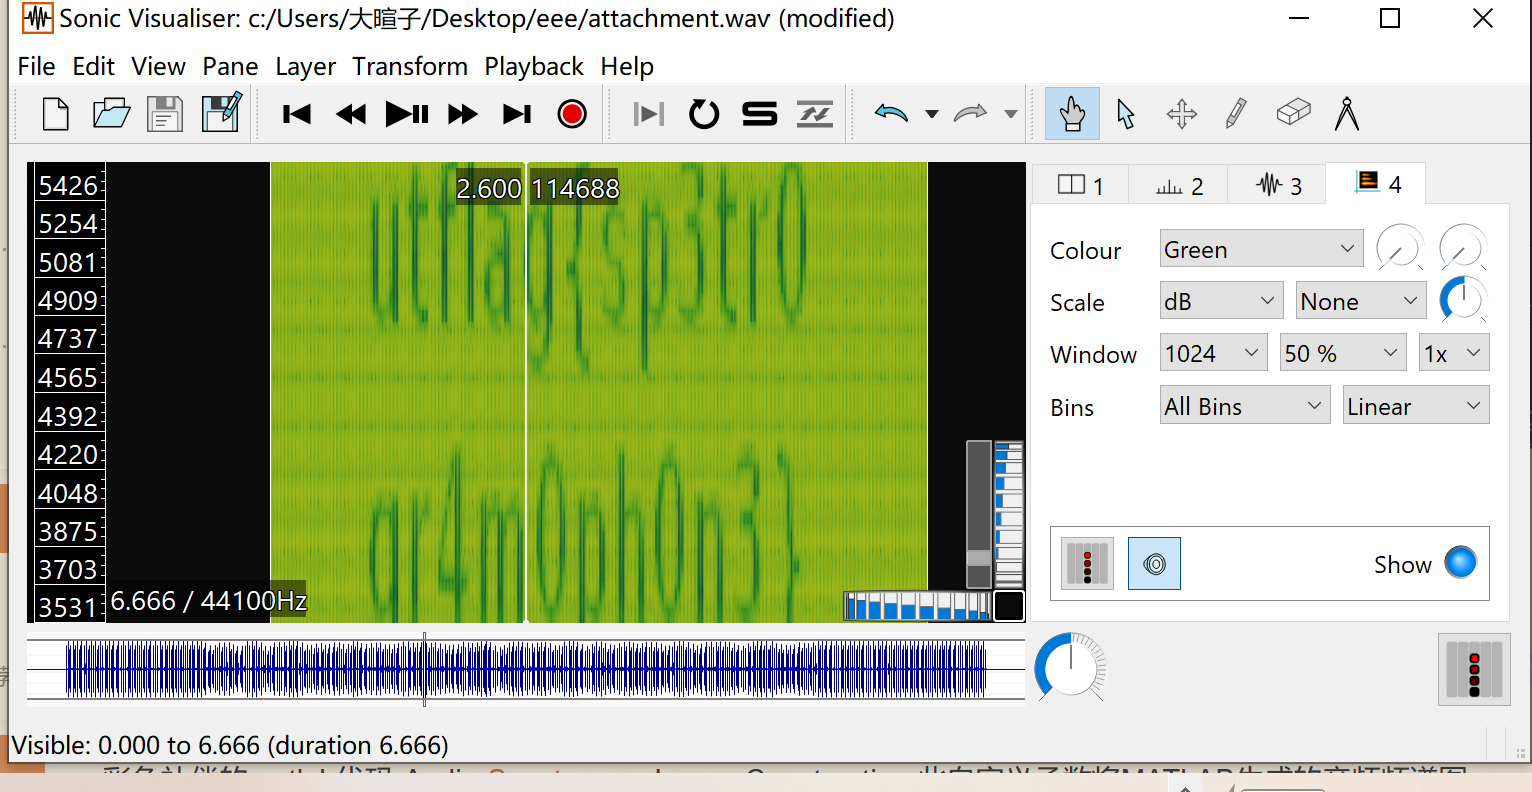
Task: Open the undo history dropdown arrow
Action: (x=932, y=114)
